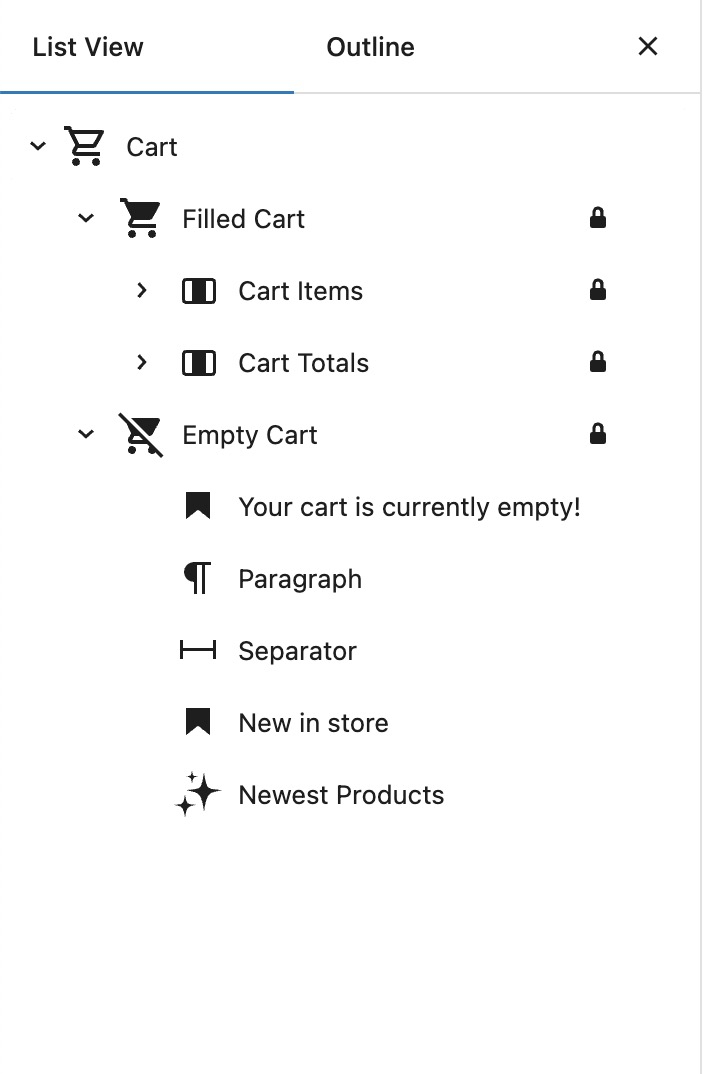Select the Newest Products block label

click(x=341, y=795)
